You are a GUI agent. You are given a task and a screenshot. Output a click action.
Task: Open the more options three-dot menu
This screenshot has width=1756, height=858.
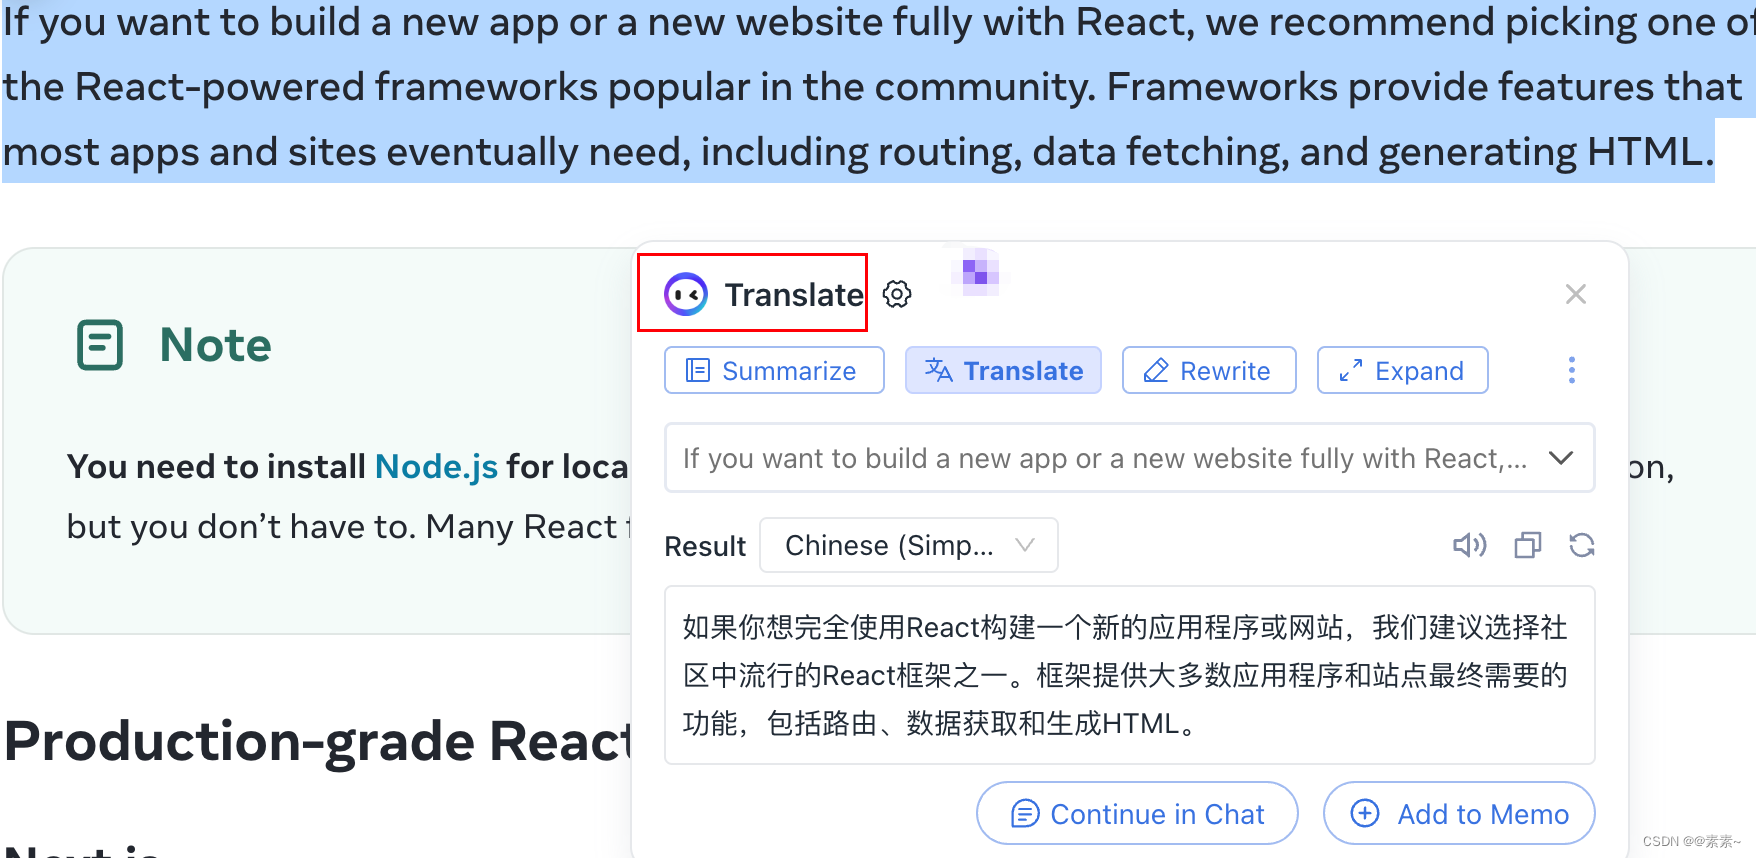coord(1572,370)
